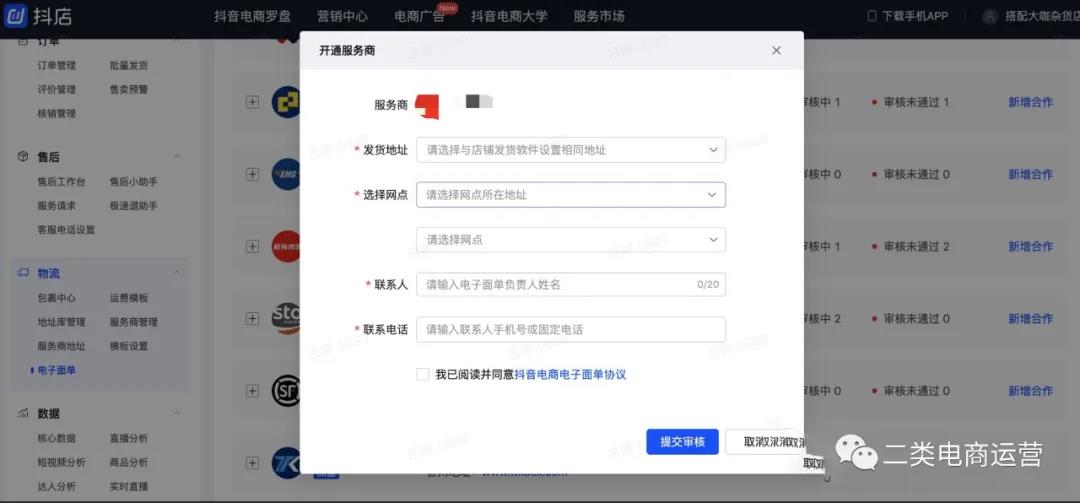Click the 物流 truck icon in sidebar
The image size is (1080, 503).
[x=23, y=273]
